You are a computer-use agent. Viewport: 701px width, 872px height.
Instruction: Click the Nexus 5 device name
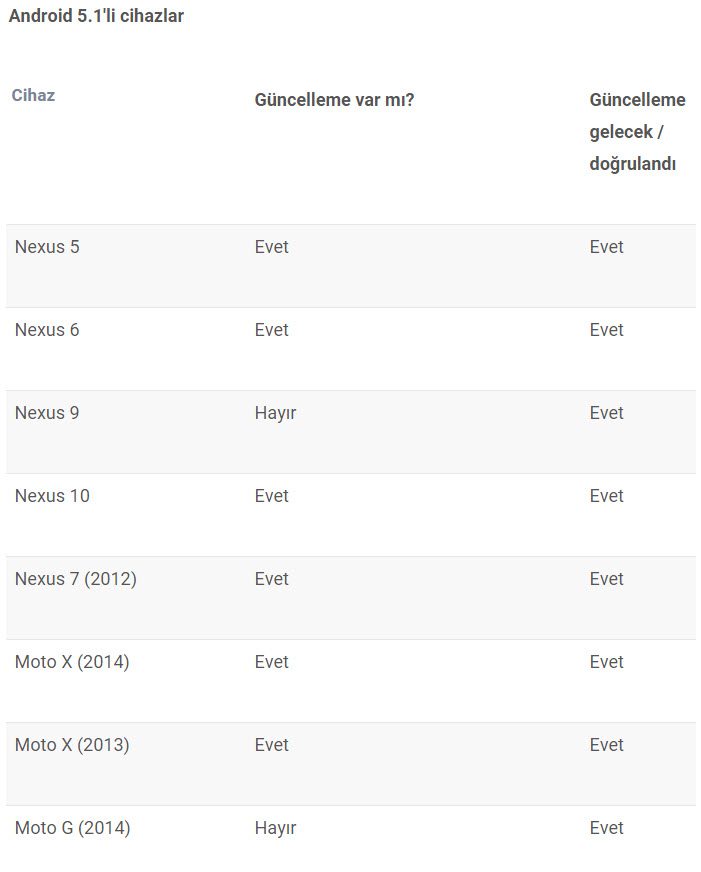point(47,246)
